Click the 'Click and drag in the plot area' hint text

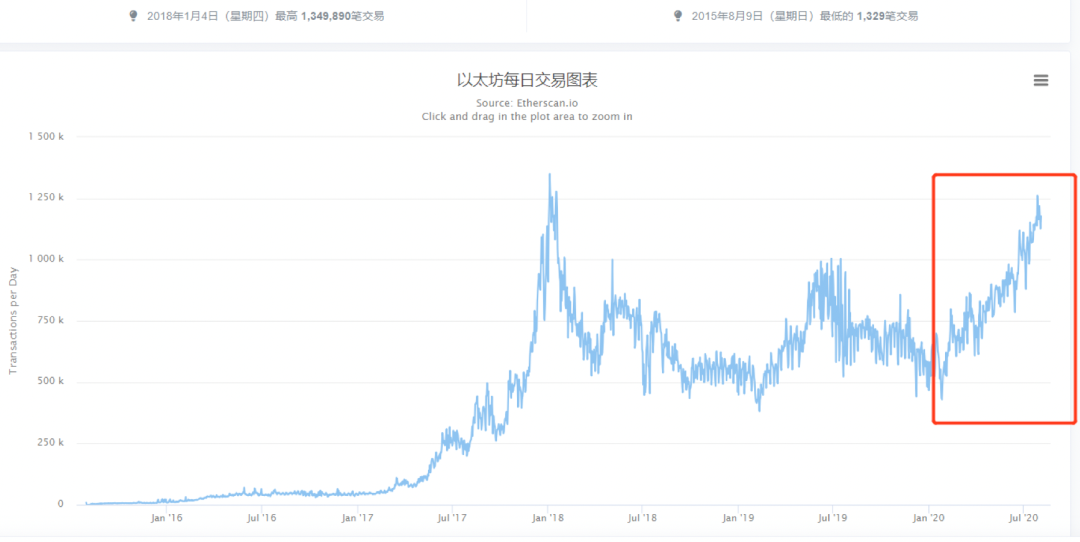click(527, 116)
